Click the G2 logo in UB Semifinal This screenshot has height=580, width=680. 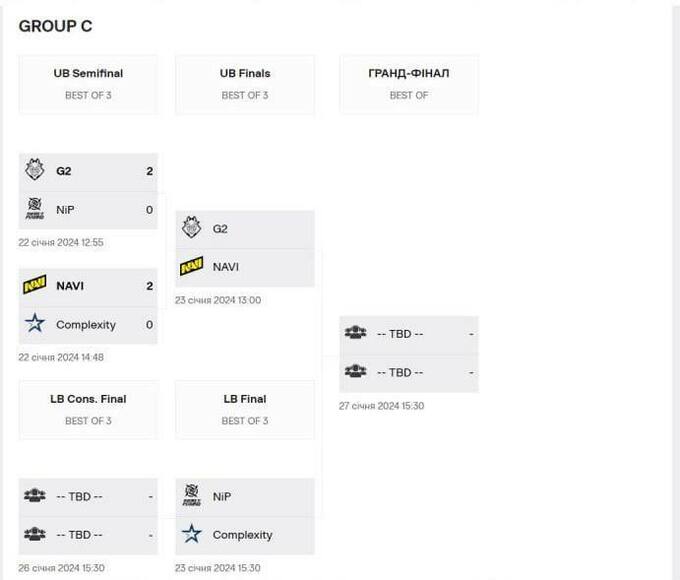coord(35,171)
